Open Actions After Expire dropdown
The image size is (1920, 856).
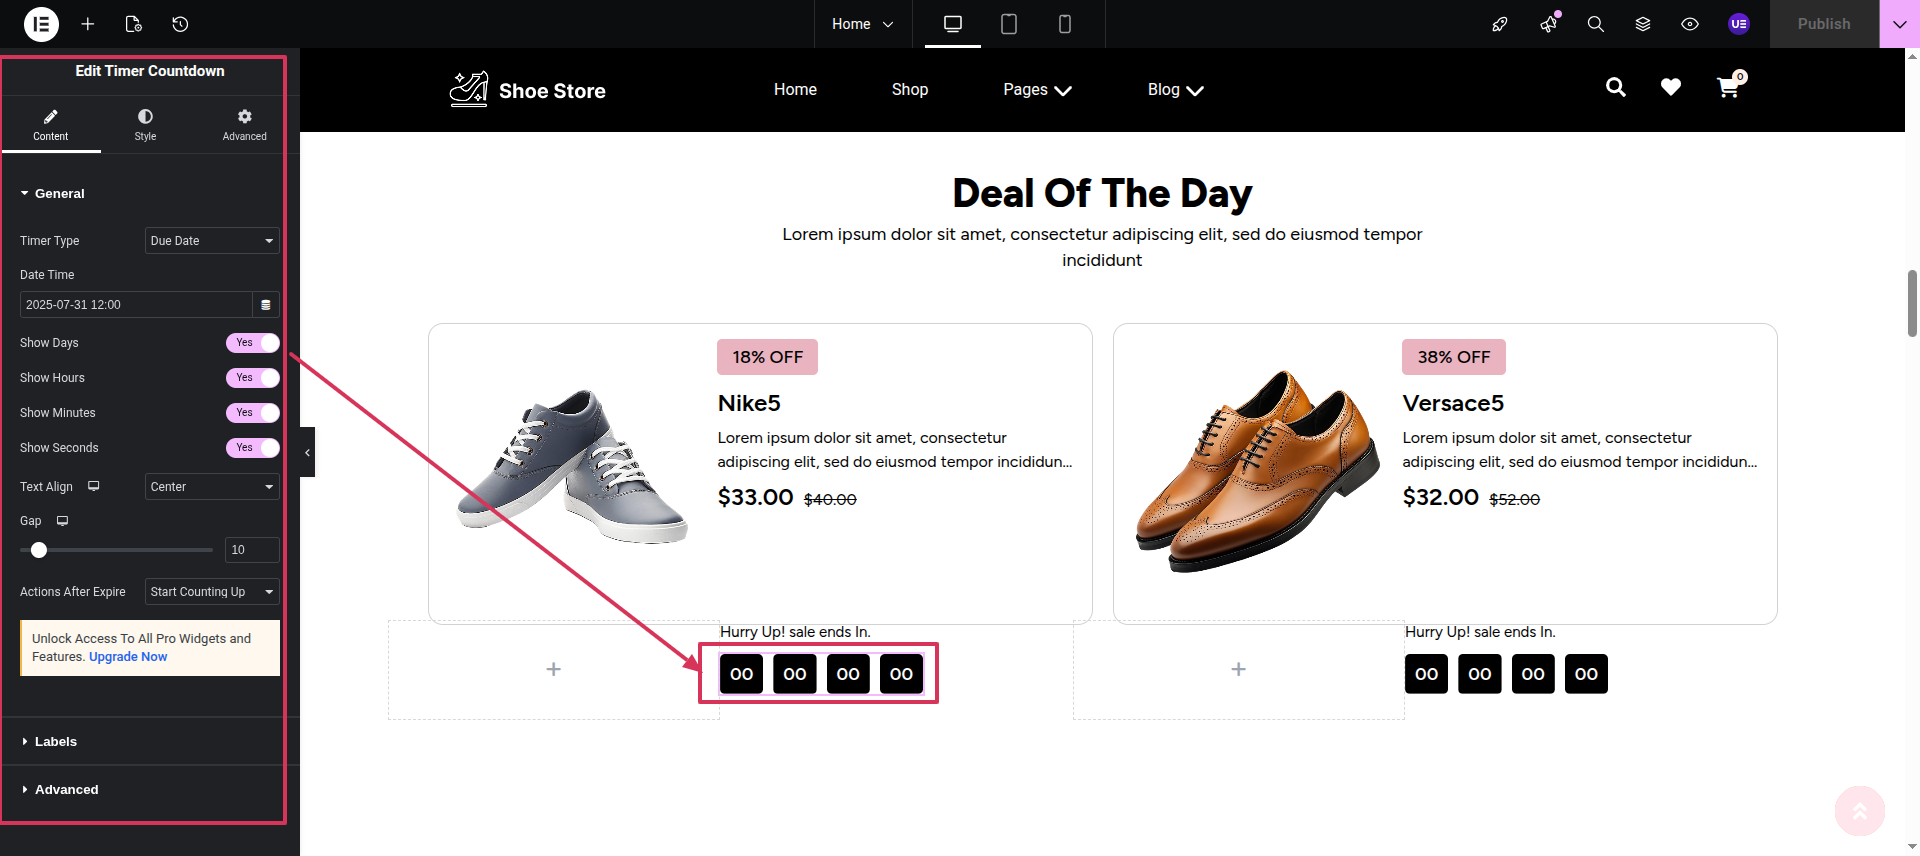pyautogui.click(x=212, y=592)
